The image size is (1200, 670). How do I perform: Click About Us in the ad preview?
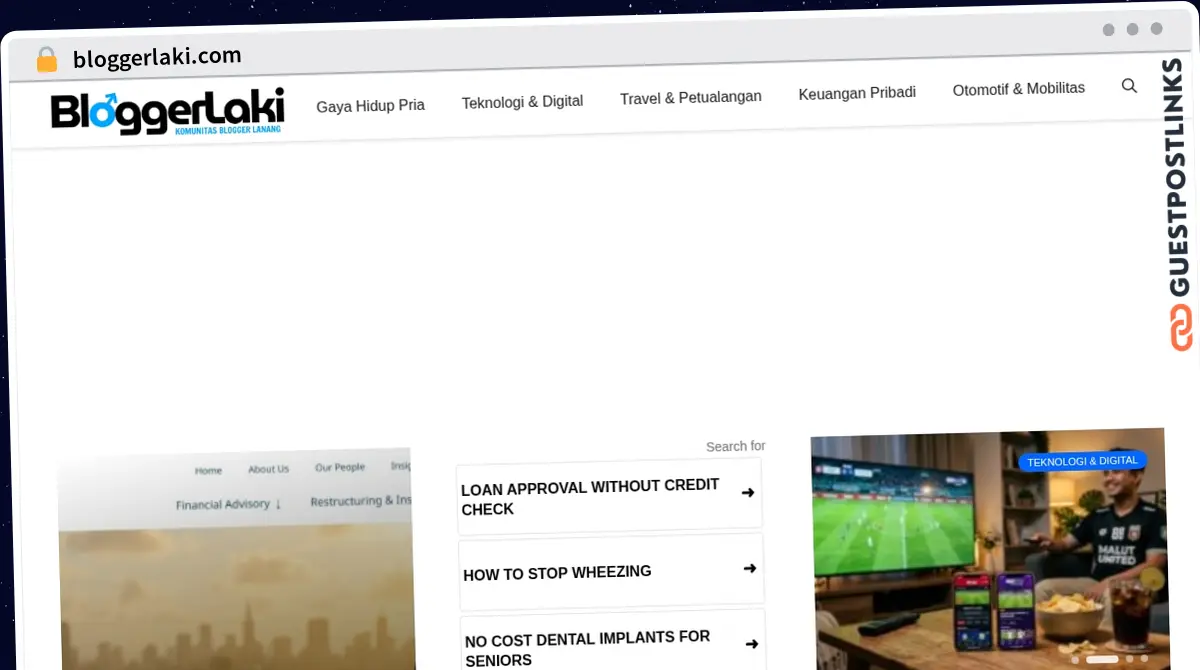[x=268, y=469]
